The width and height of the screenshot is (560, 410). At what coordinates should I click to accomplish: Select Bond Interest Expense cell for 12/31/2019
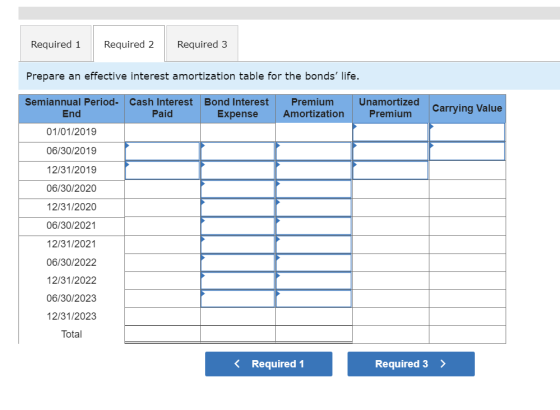coord(238,170)
